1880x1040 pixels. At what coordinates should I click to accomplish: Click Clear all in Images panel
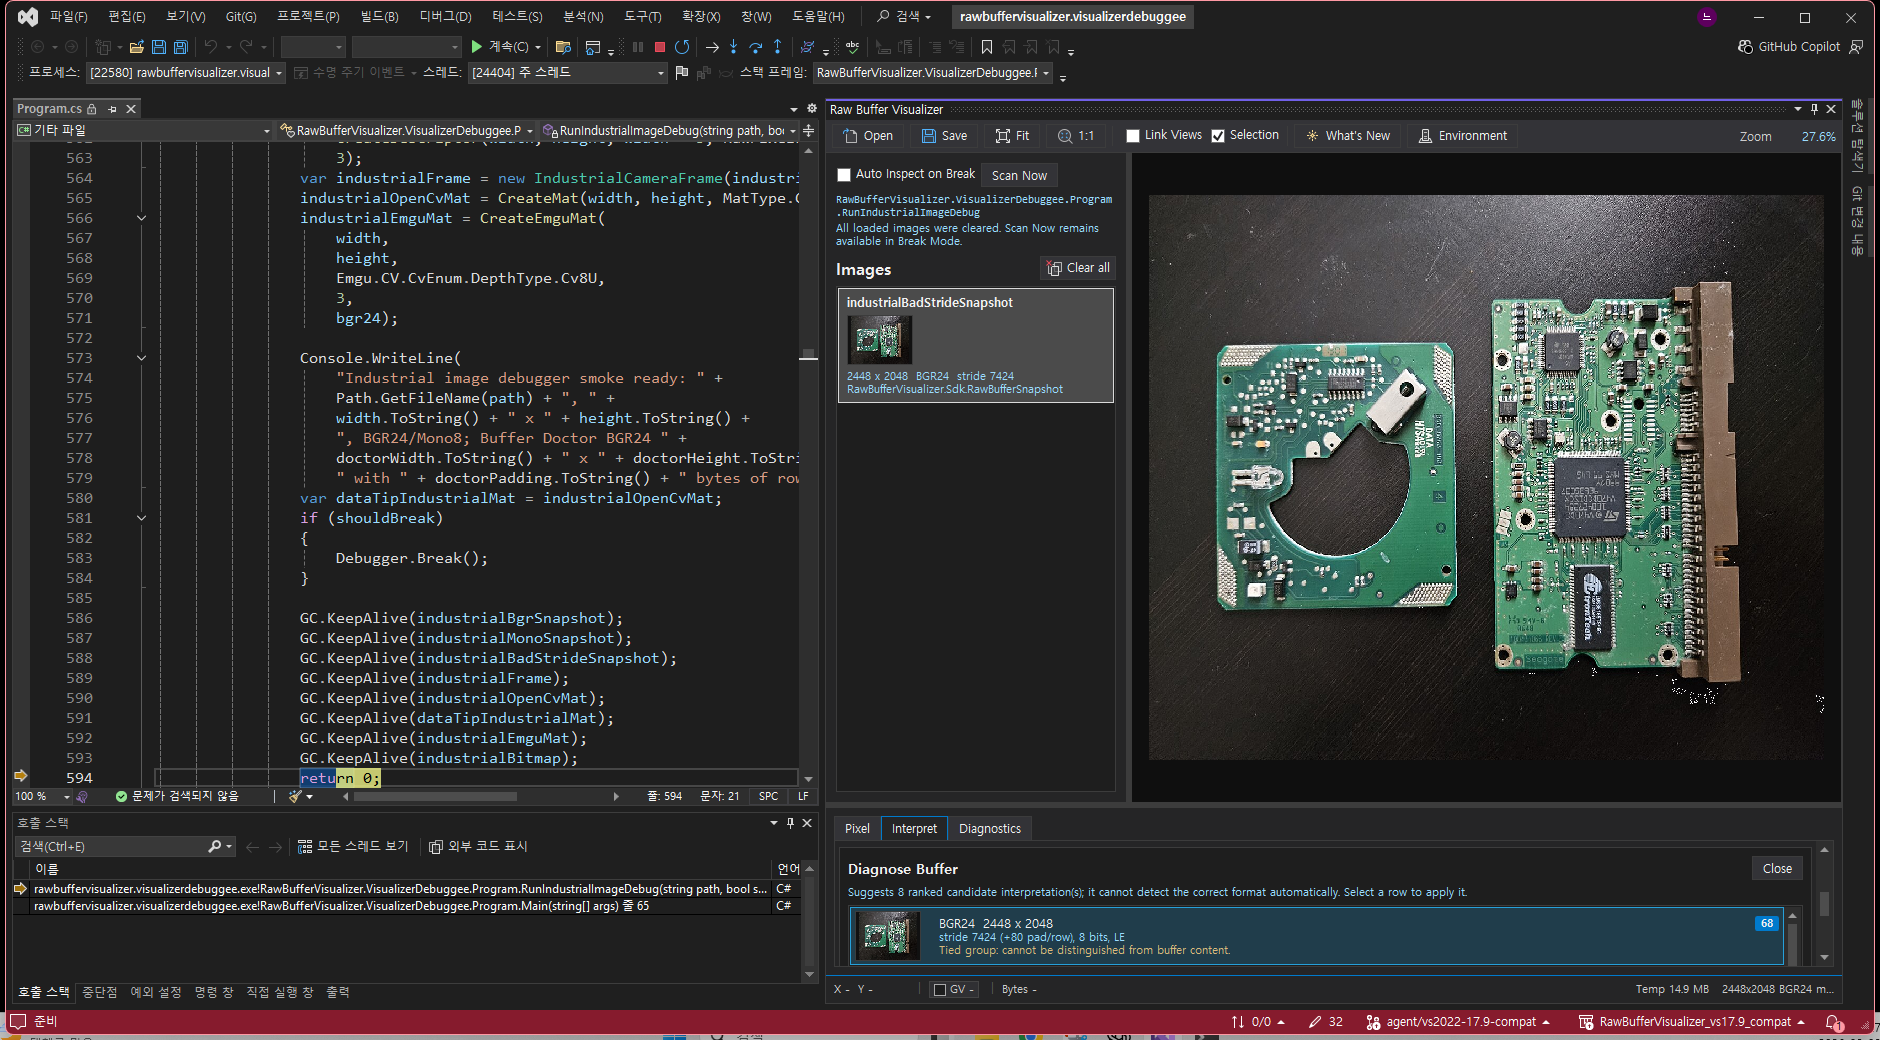(1078, 268)
